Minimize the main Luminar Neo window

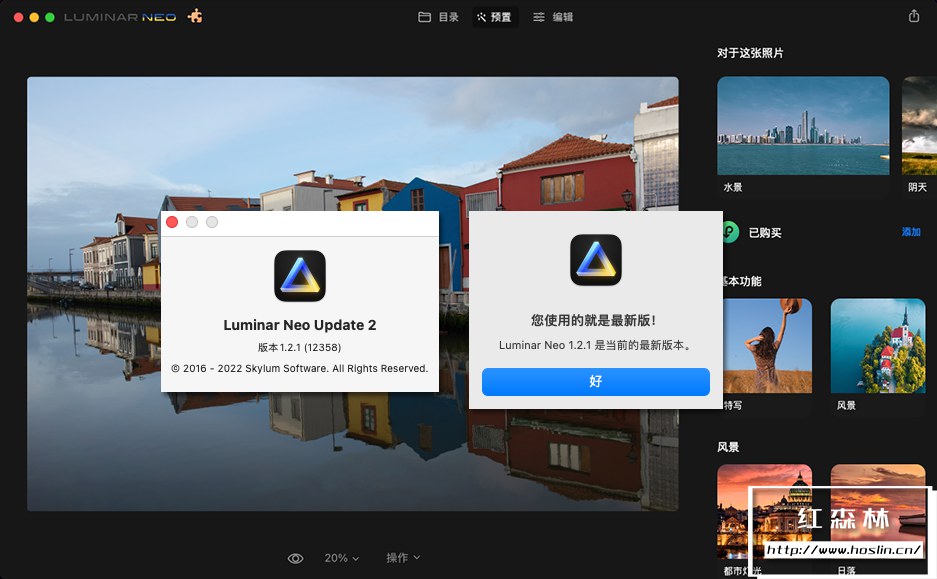(x=34, y=17)
